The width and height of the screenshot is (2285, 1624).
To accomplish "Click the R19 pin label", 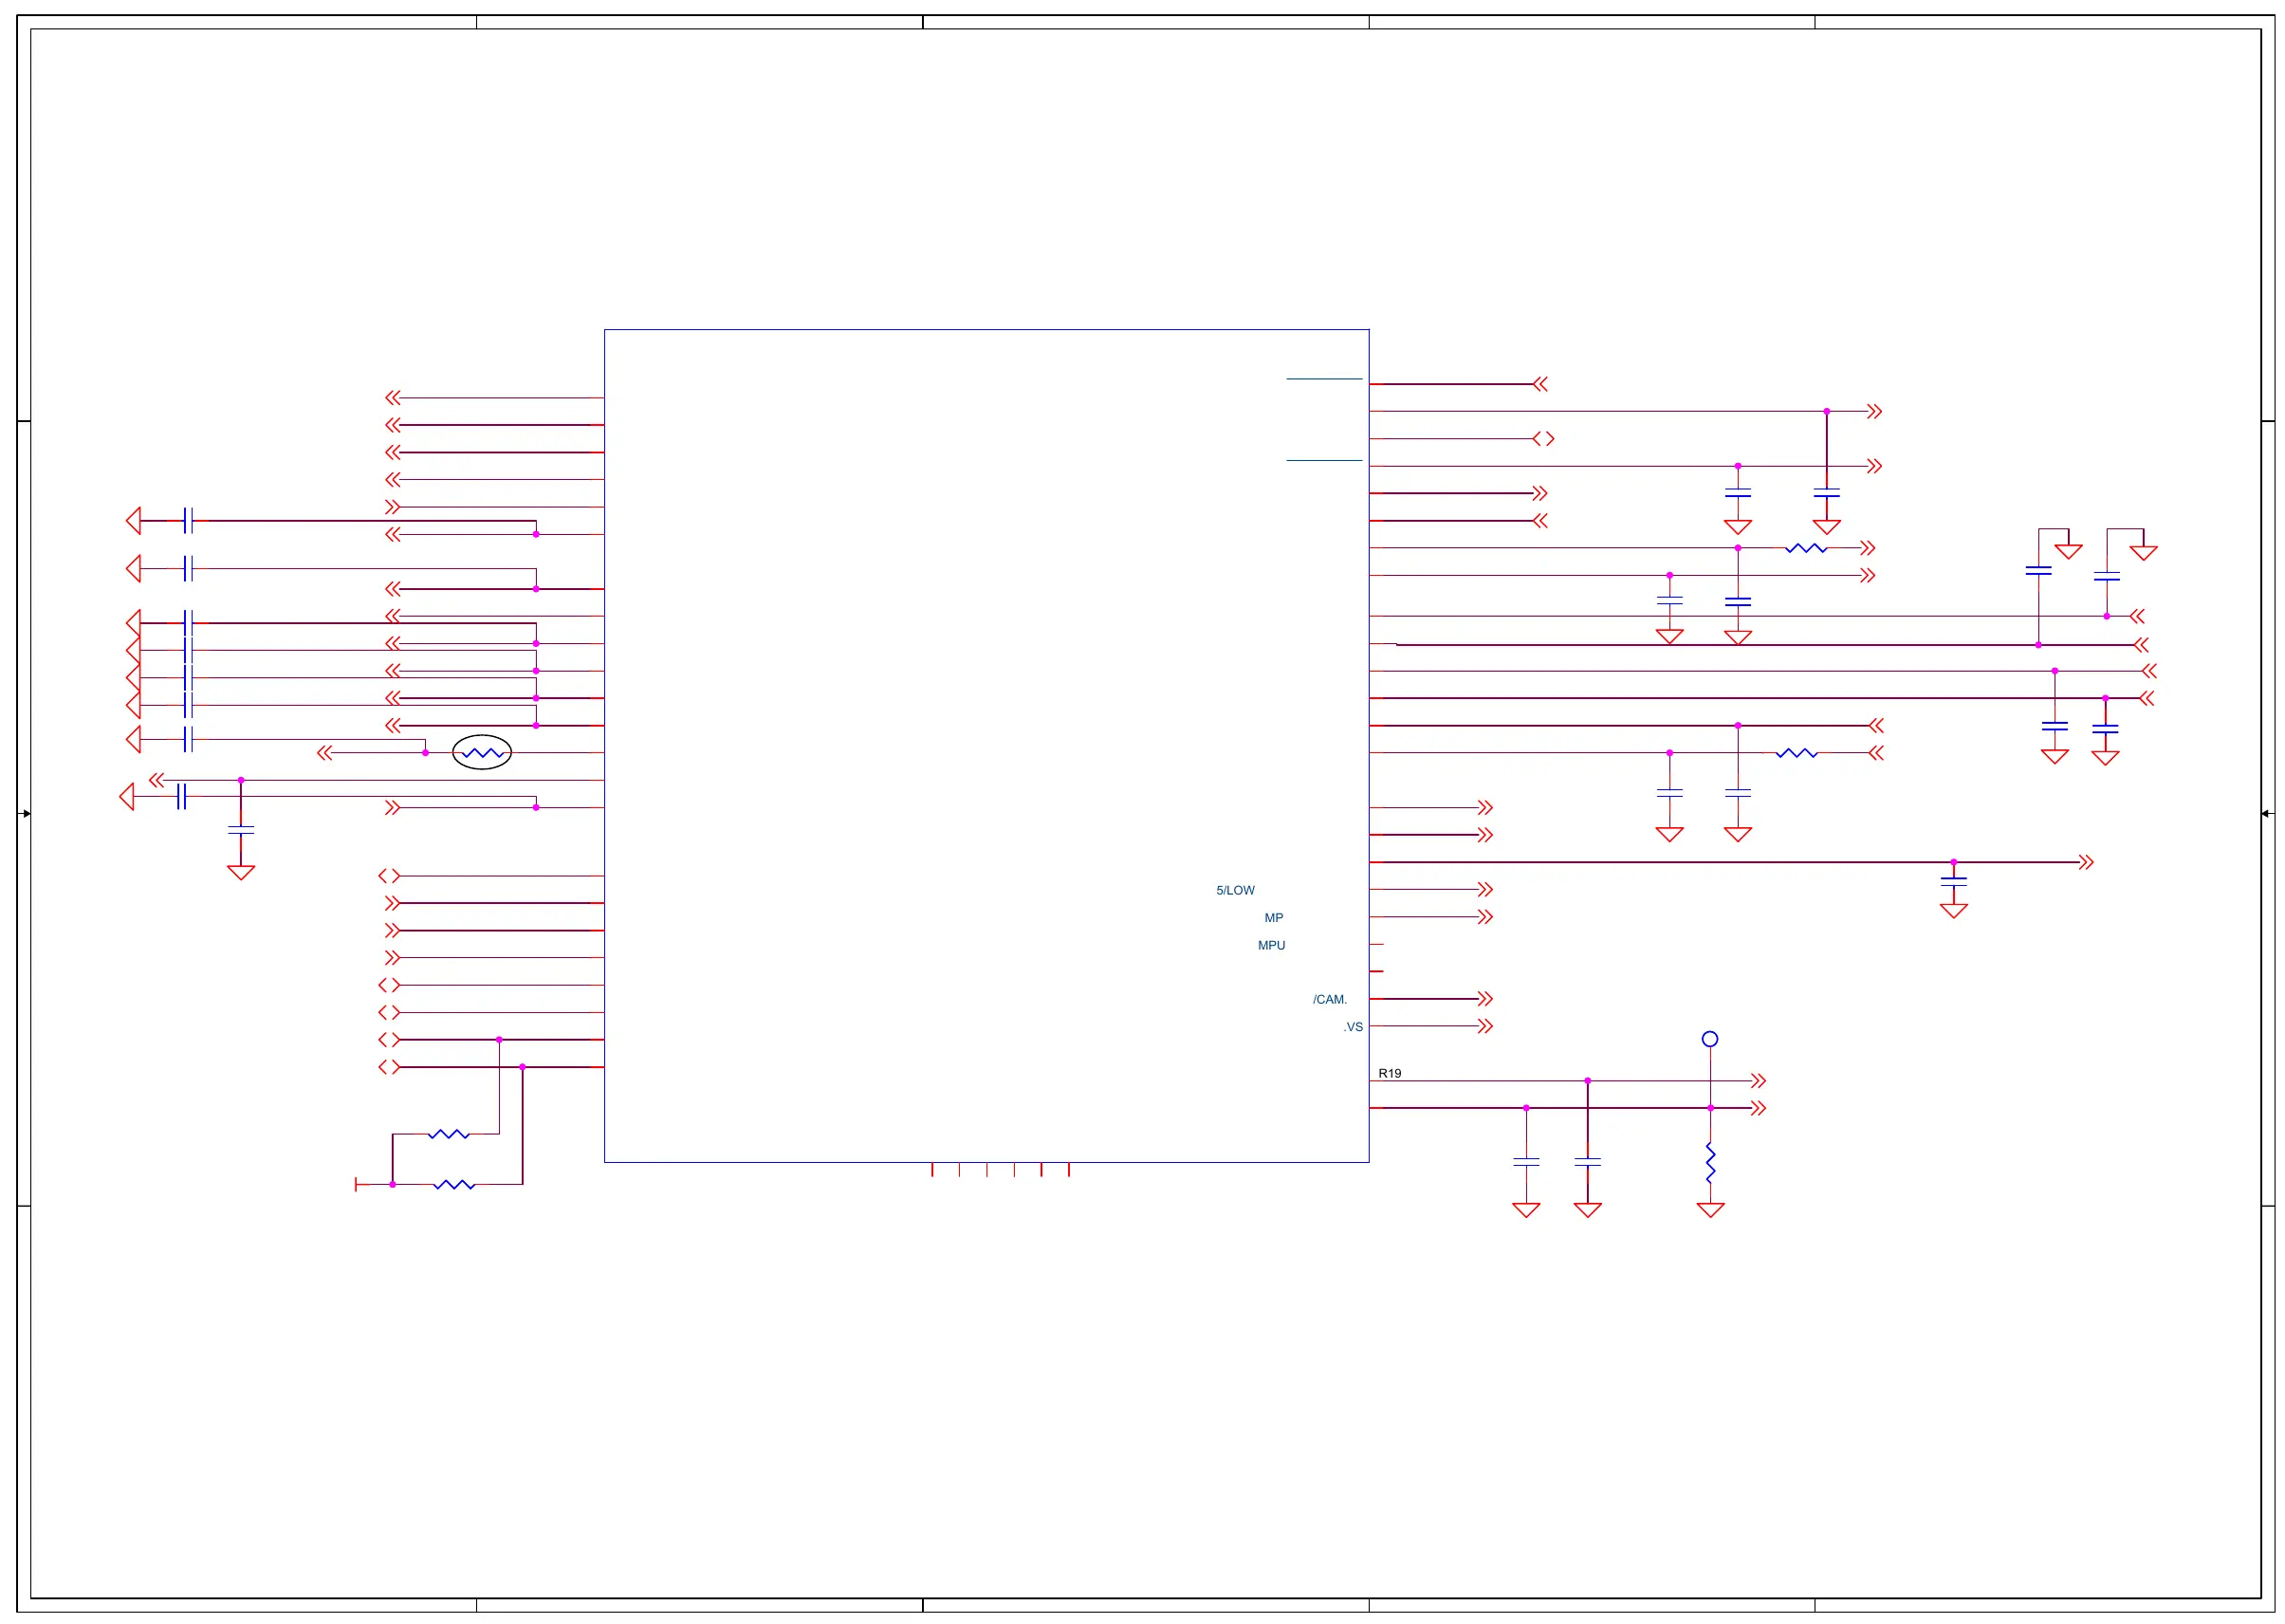I will coord(1389,1073).
